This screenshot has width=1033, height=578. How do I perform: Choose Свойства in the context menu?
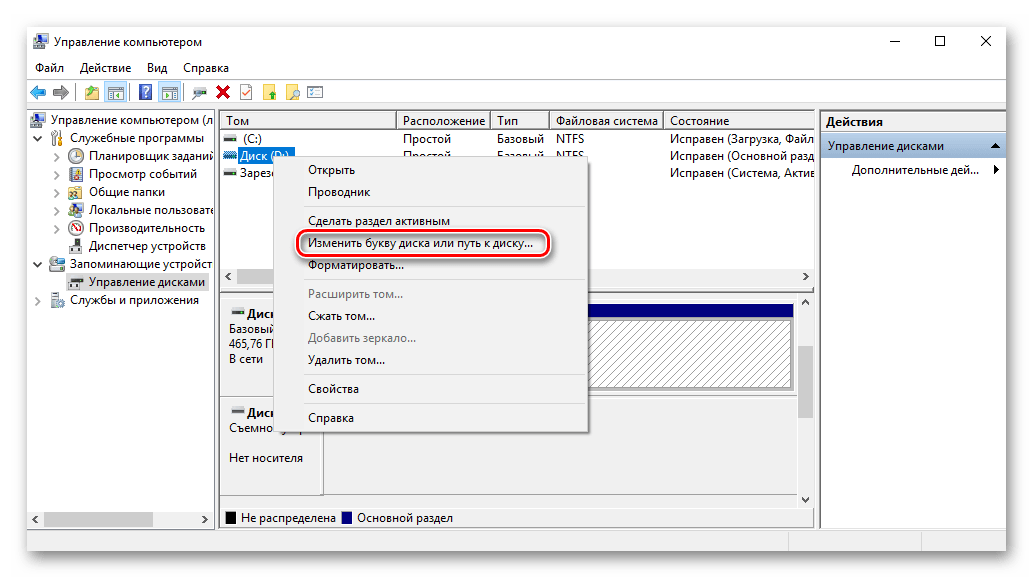[x=431, y=389]
